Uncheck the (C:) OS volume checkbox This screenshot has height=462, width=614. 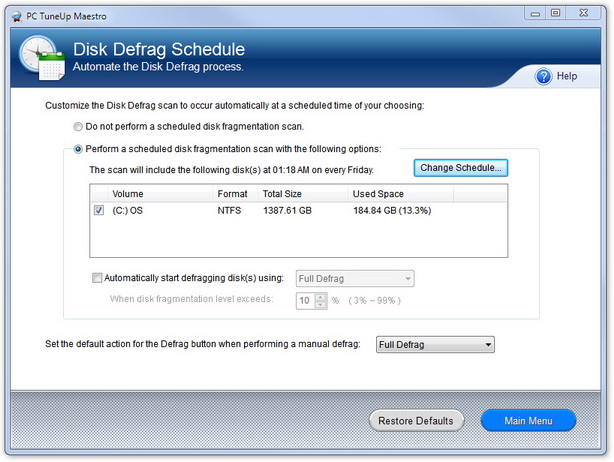coord(99,211)
